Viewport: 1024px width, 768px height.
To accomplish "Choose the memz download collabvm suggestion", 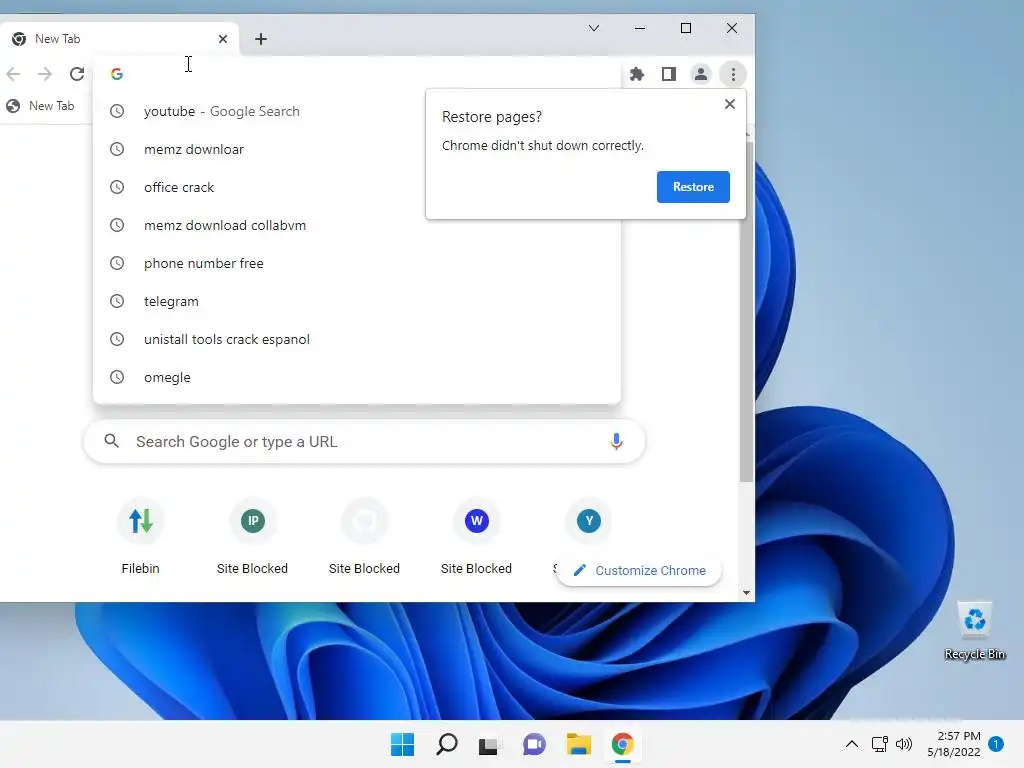I will click(357, 225).
